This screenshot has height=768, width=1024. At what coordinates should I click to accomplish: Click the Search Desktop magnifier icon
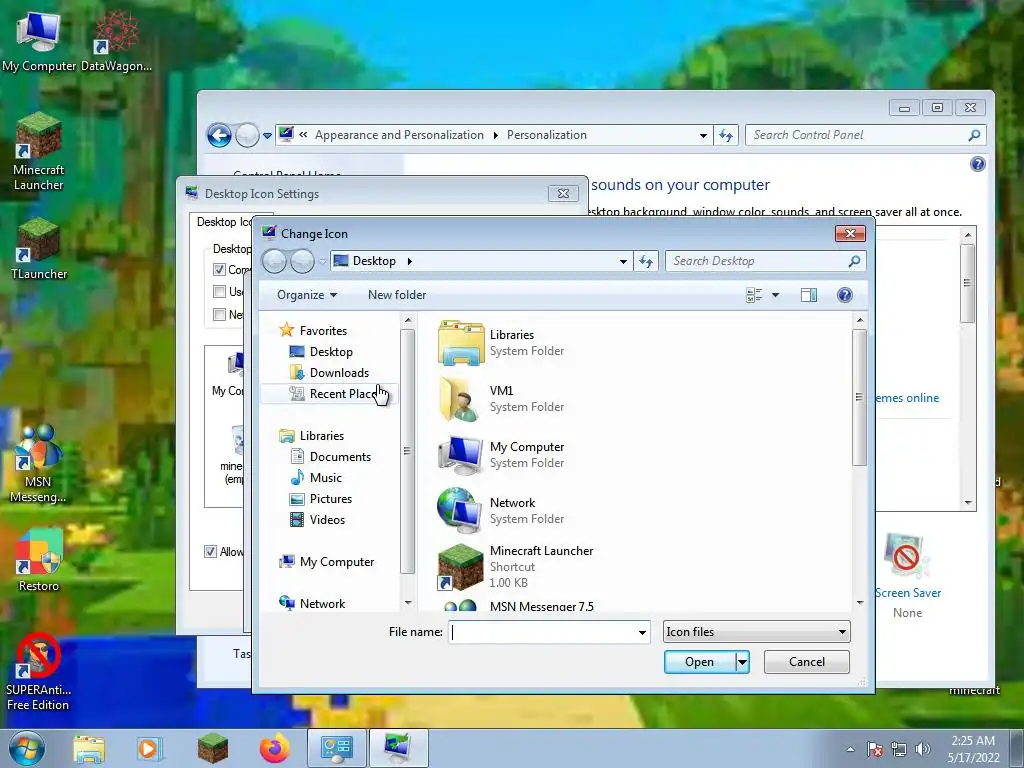pos(854,261)
